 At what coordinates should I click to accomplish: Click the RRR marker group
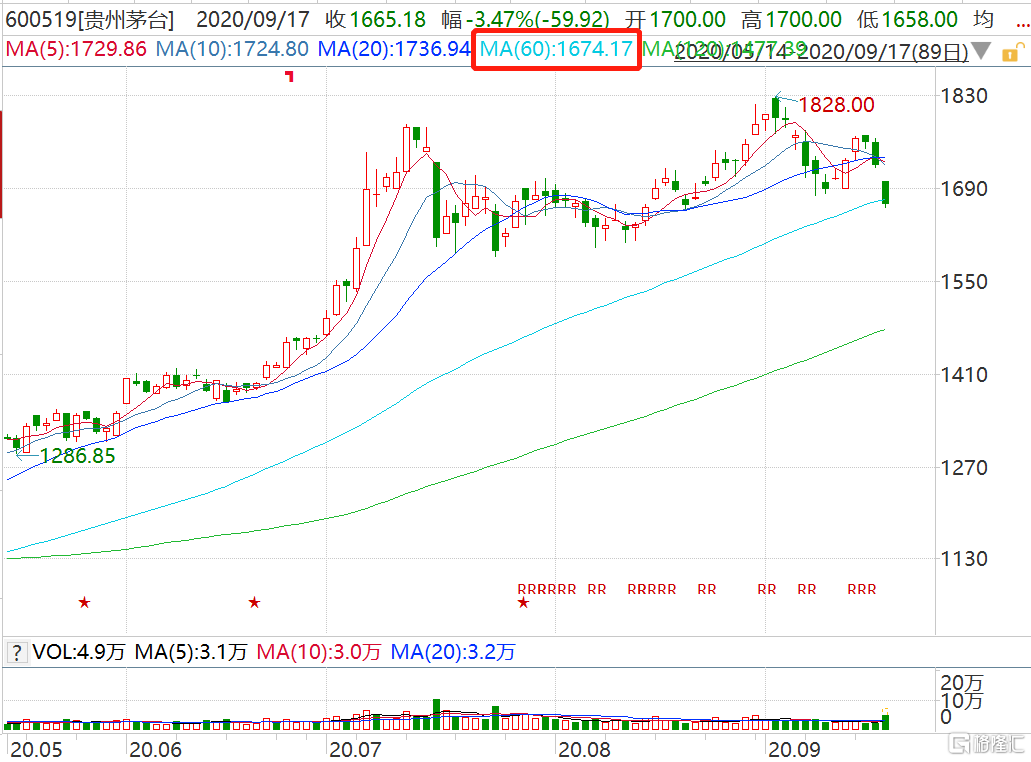[861, 589]
